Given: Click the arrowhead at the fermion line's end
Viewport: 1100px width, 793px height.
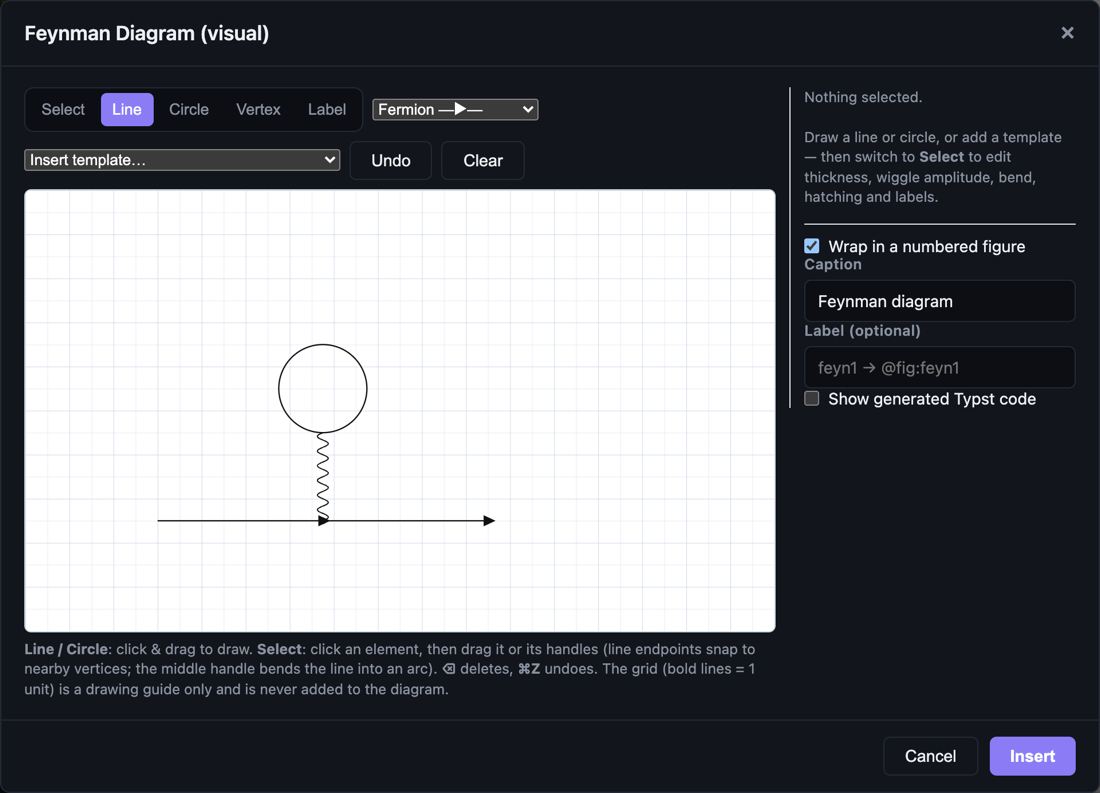Looking at the screenshot, I should pos(489,521).
